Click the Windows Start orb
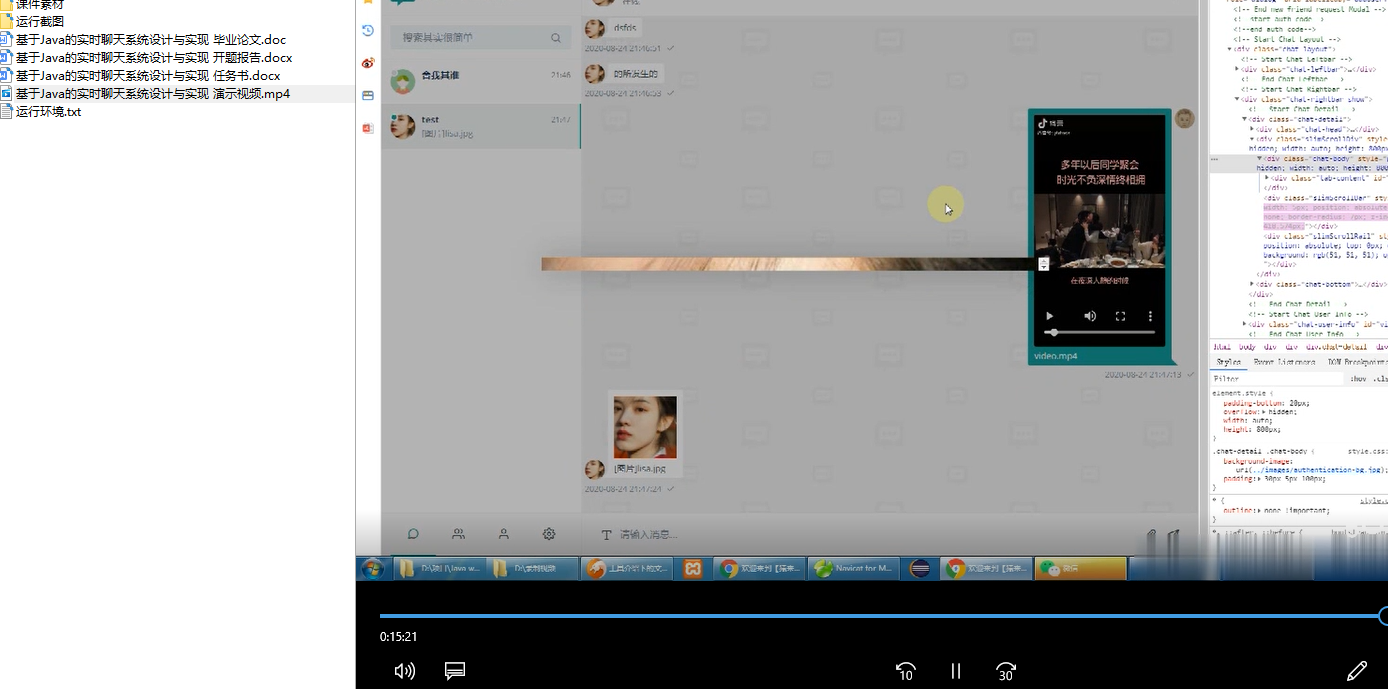The height and width of the screenshot is (689, 1388). [x=373, y=568]
